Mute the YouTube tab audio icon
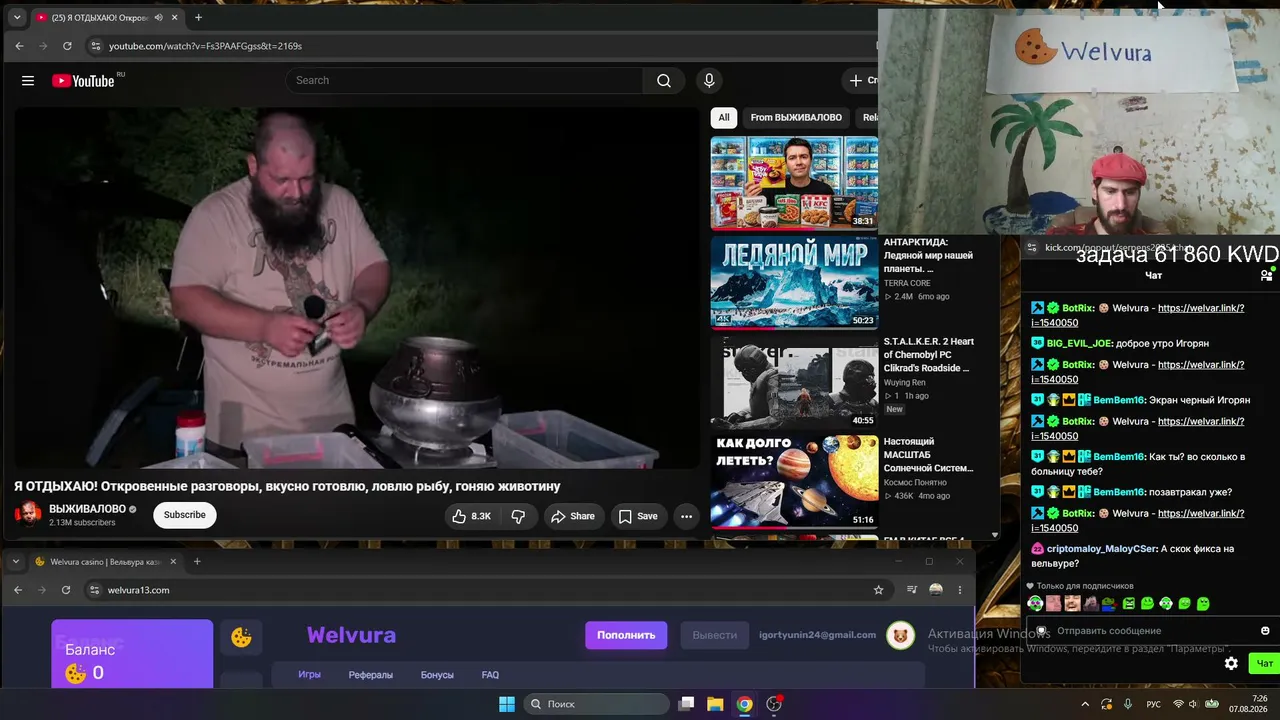Image resolution: width=1280 pixels, height=720 pixels. [x=159, y=18]
